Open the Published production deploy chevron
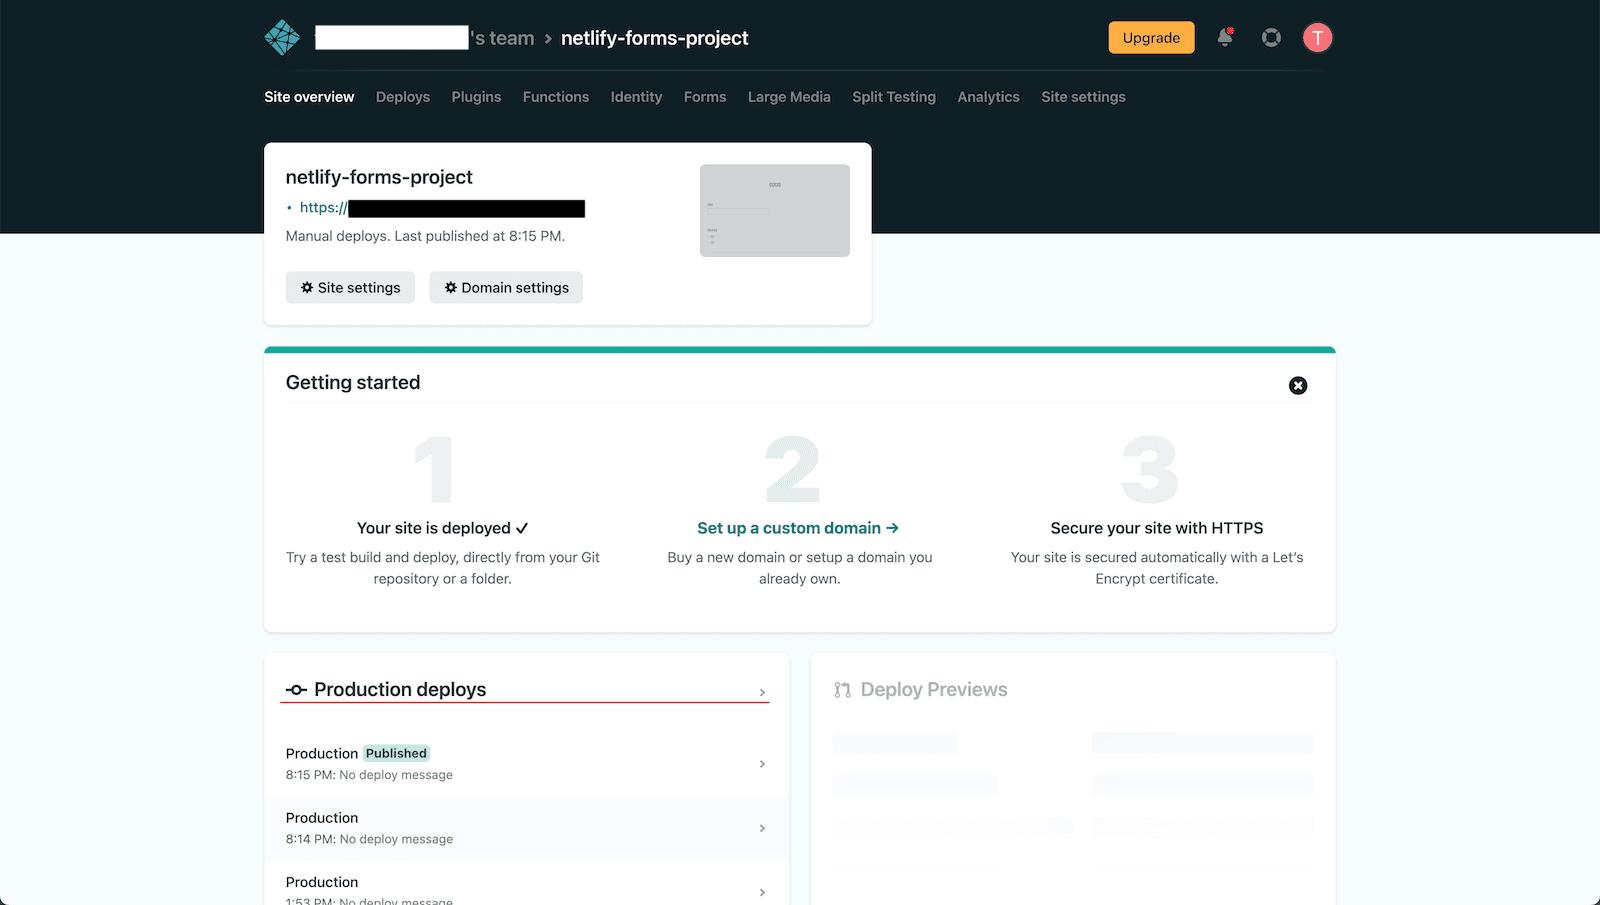Viewport: 1600px width, 905px height. (762, 764)
